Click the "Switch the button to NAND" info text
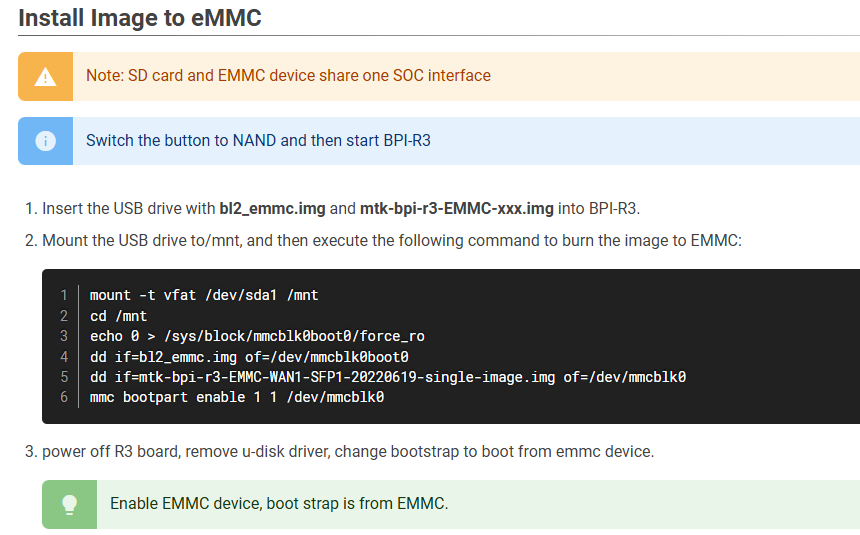 (258, 141)
